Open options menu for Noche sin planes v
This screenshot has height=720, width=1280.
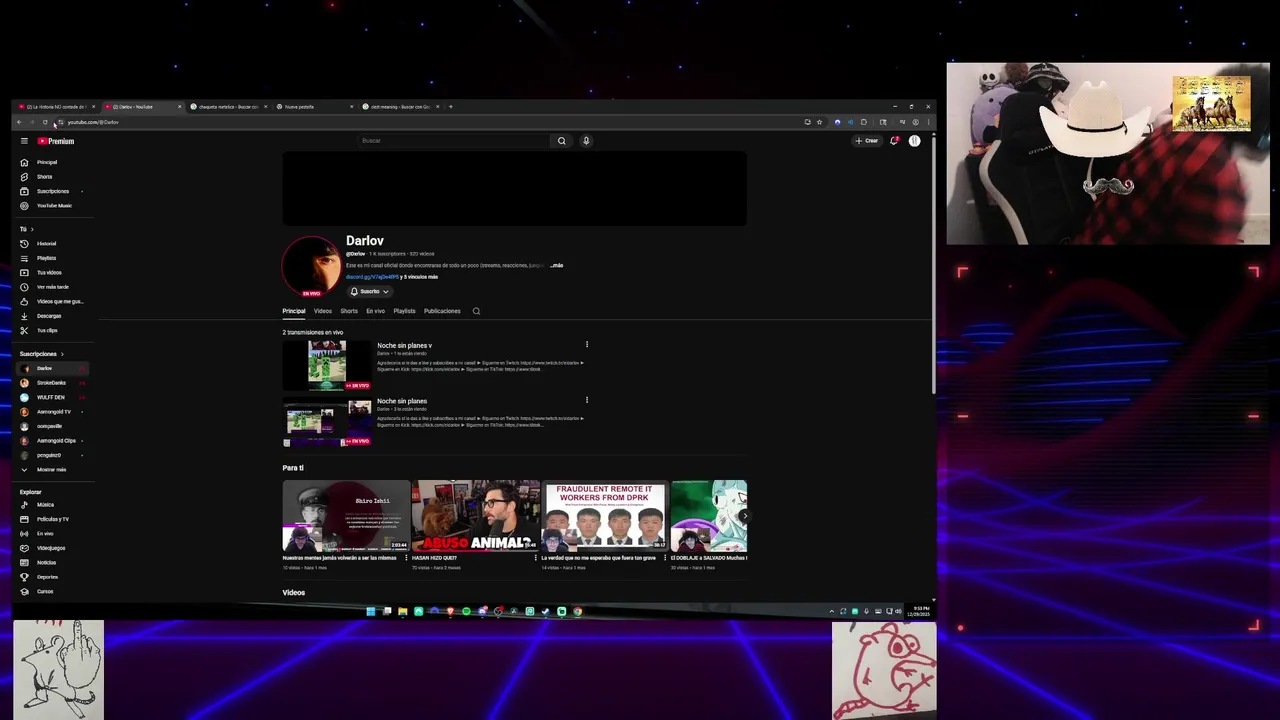pos(587,345)
